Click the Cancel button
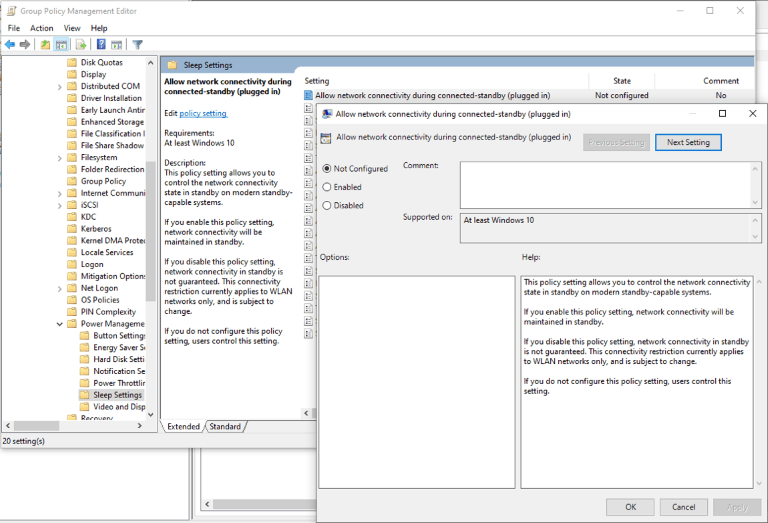 click(x=683, y=507)
